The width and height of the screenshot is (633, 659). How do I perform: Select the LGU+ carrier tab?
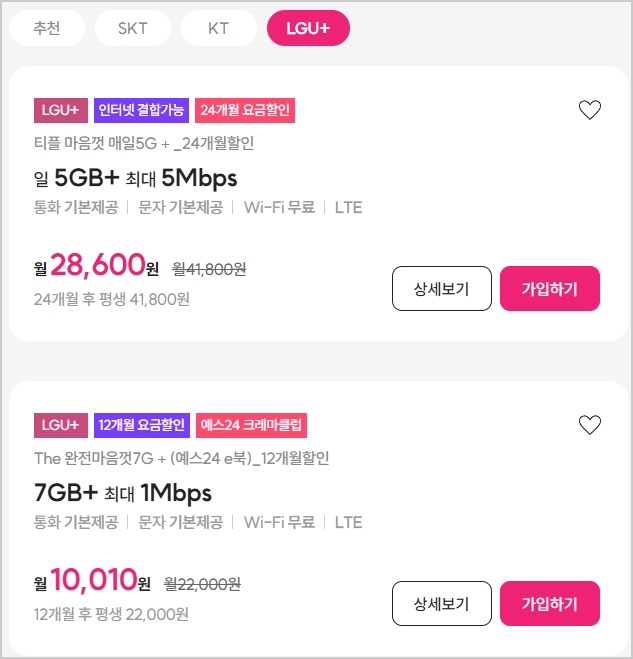[308, 28]
